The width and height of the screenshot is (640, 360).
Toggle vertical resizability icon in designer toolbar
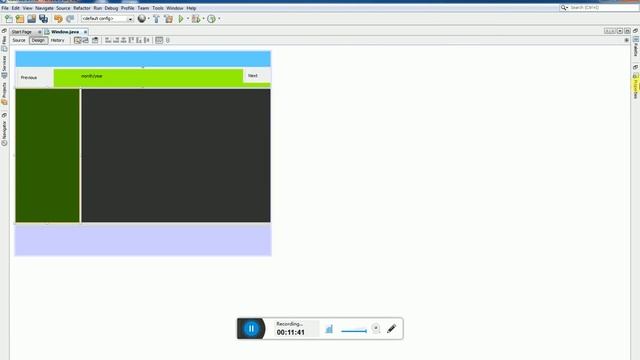168,40
